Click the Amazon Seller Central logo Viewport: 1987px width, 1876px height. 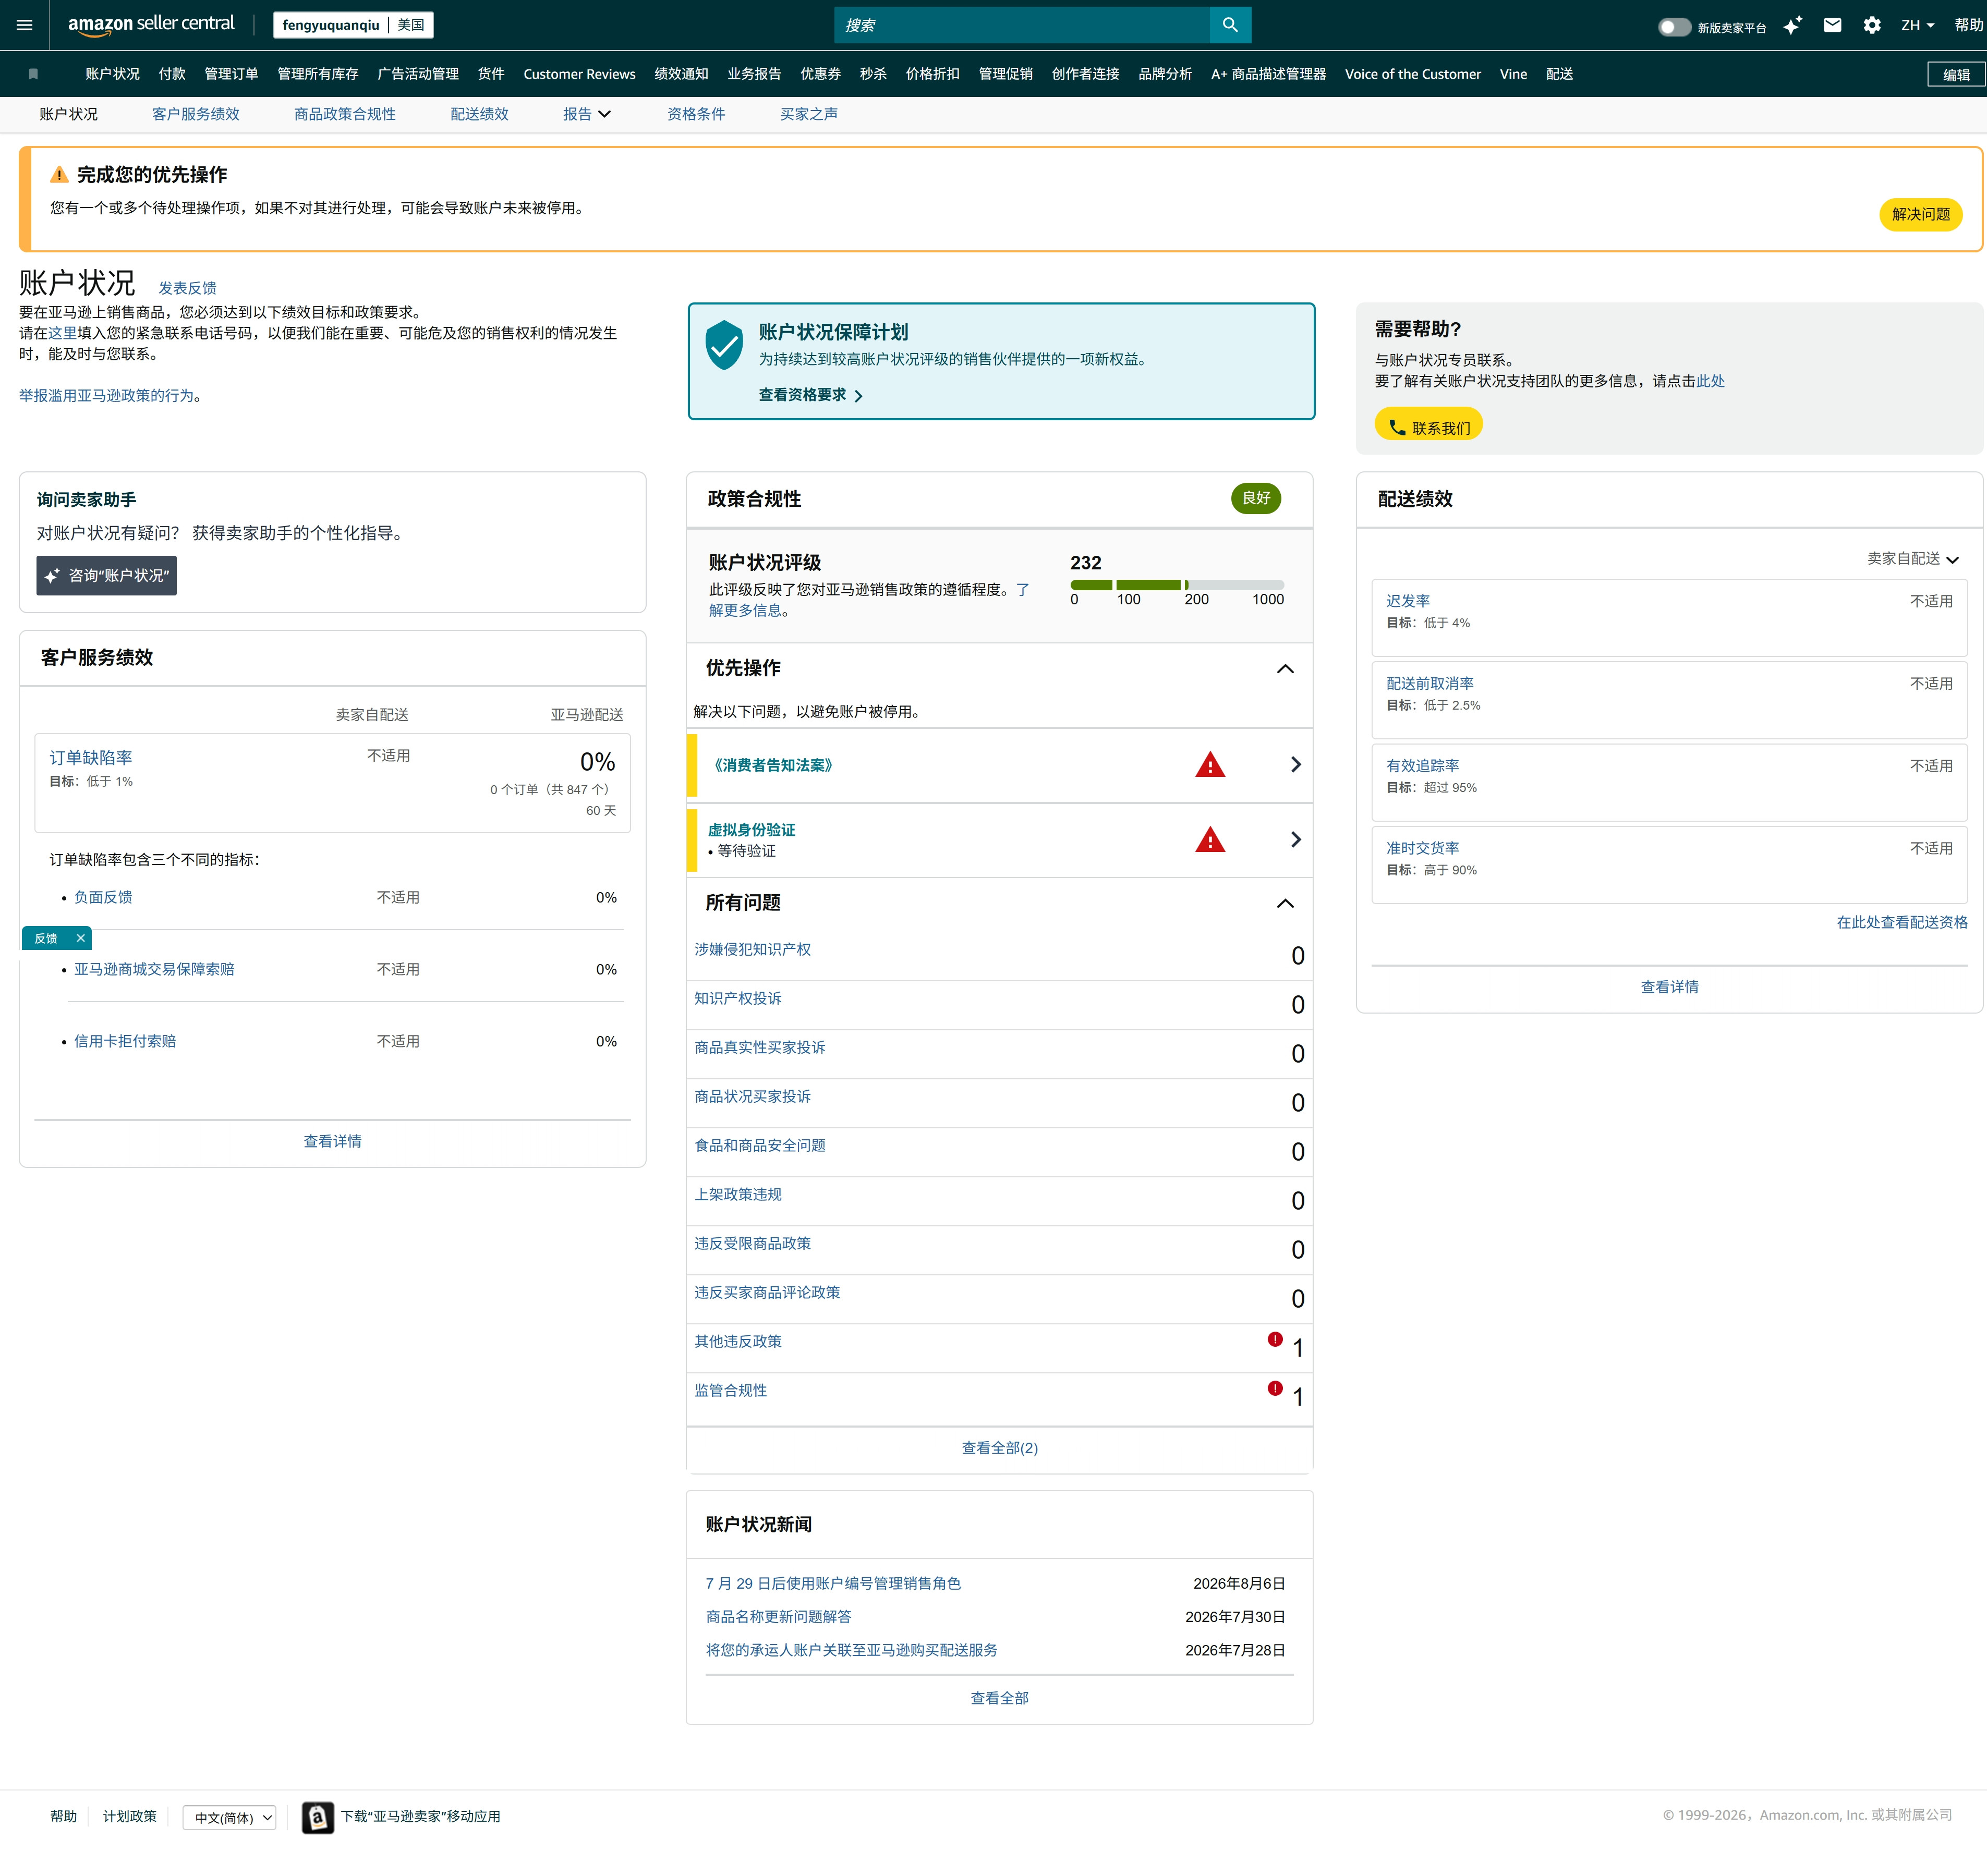pos(151,24)
